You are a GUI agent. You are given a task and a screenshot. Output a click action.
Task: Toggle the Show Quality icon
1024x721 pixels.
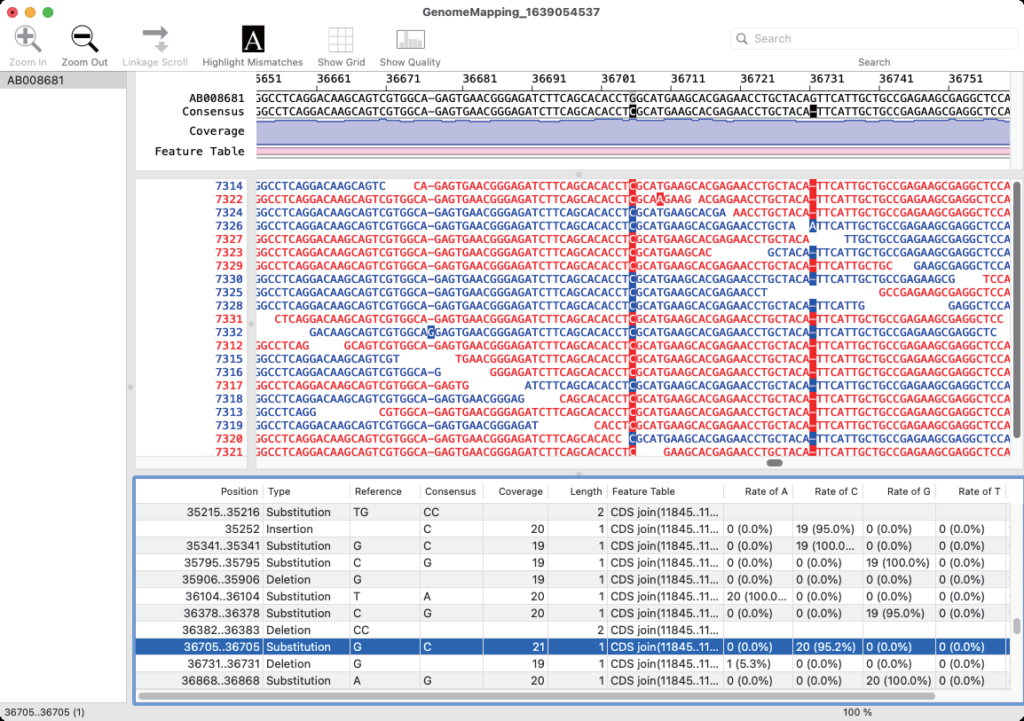click(x=410, y=39)
